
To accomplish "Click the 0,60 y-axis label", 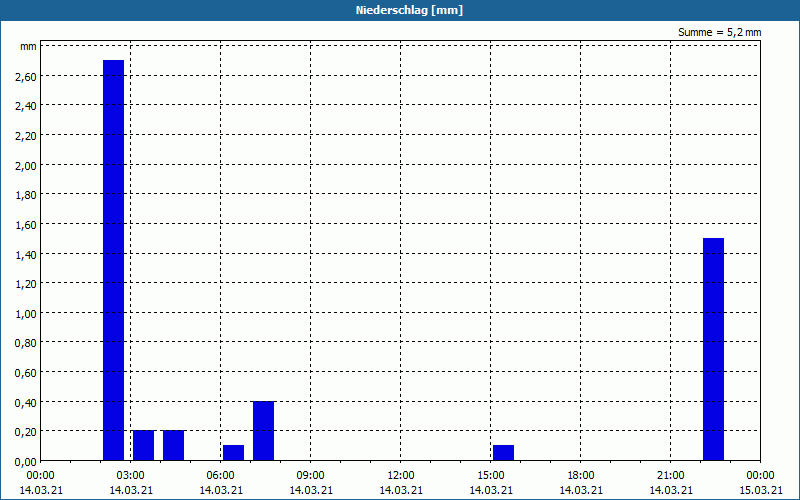I will [x=26, y=372].
